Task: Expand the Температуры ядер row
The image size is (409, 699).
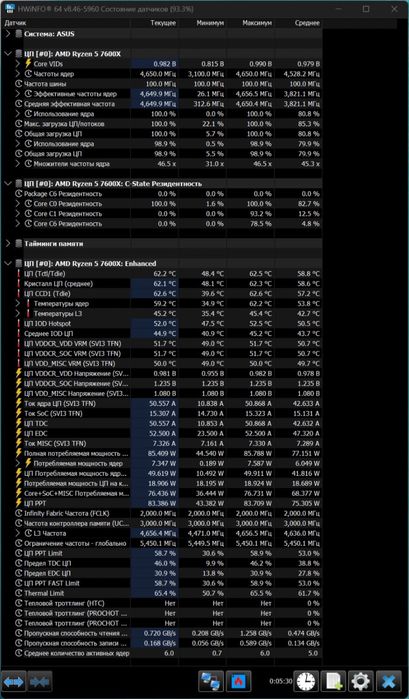Action: coord(17,304)
